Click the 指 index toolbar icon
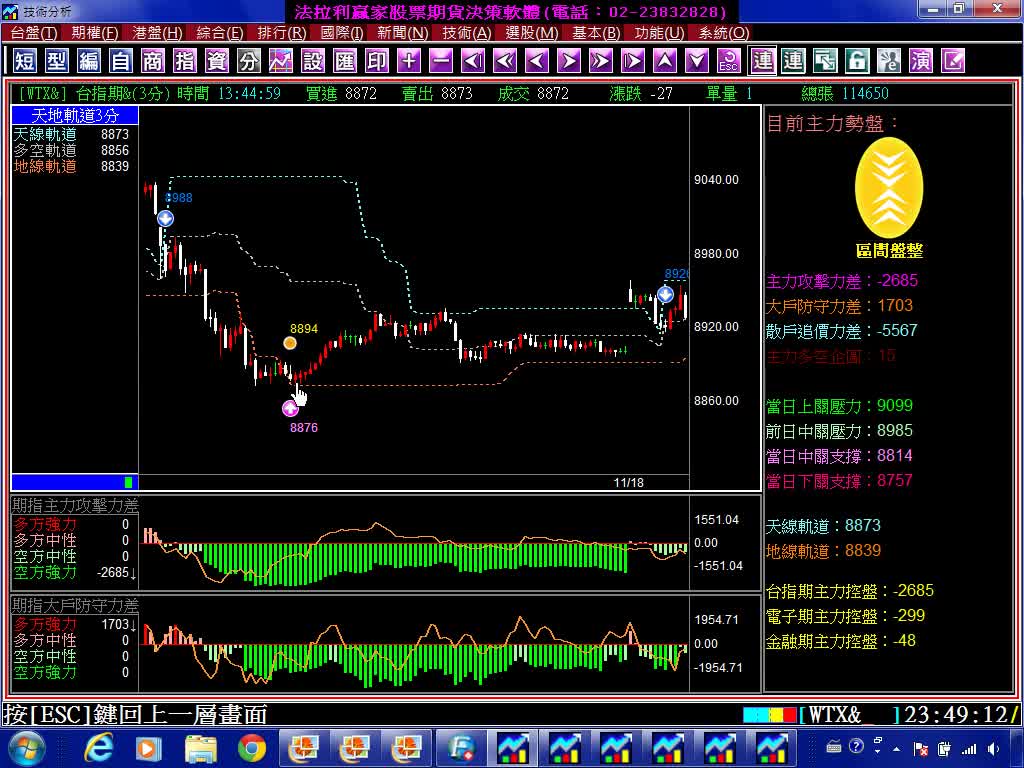 pyautogui.click(x=185, y=61)
